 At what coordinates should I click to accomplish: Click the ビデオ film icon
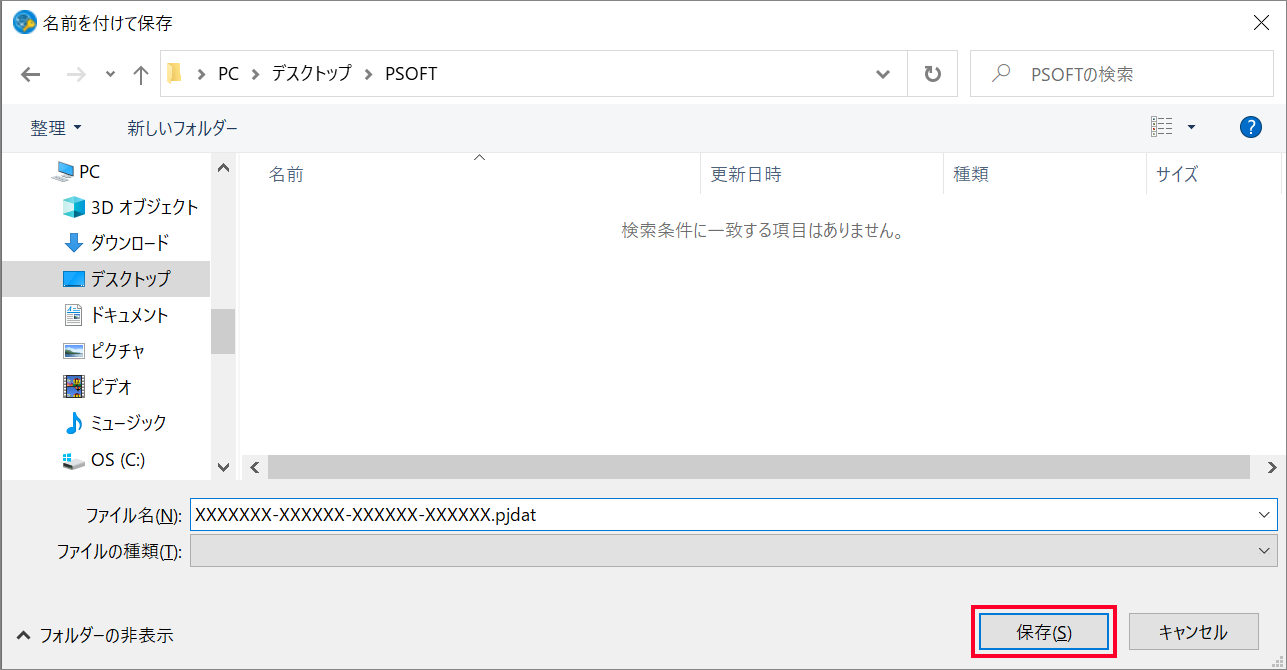tap(74, 386)
